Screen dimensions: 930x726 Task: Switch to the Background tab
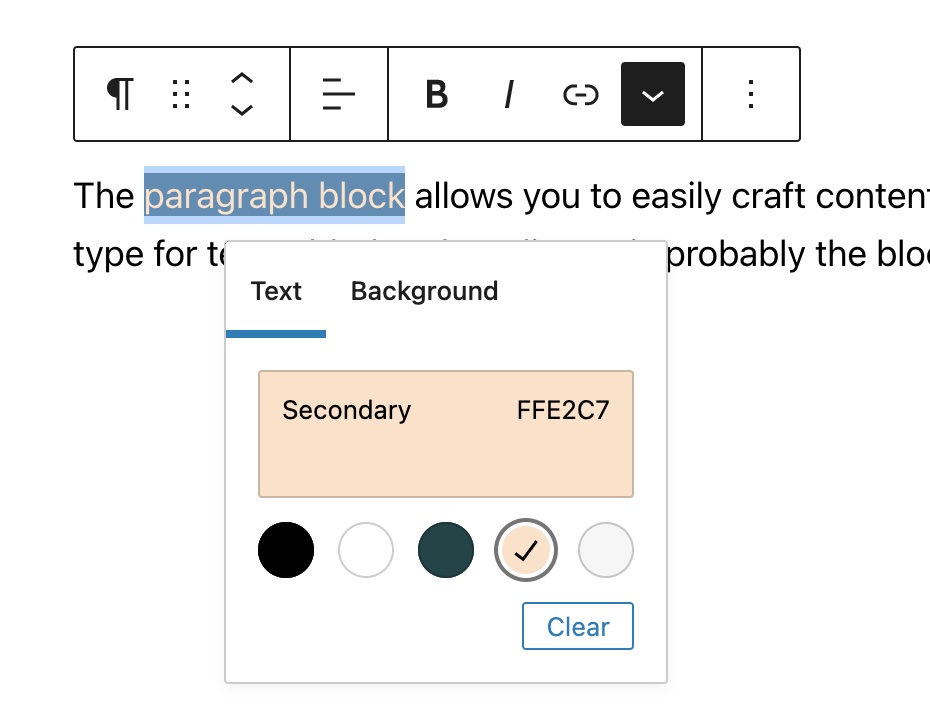click(423, 291)
